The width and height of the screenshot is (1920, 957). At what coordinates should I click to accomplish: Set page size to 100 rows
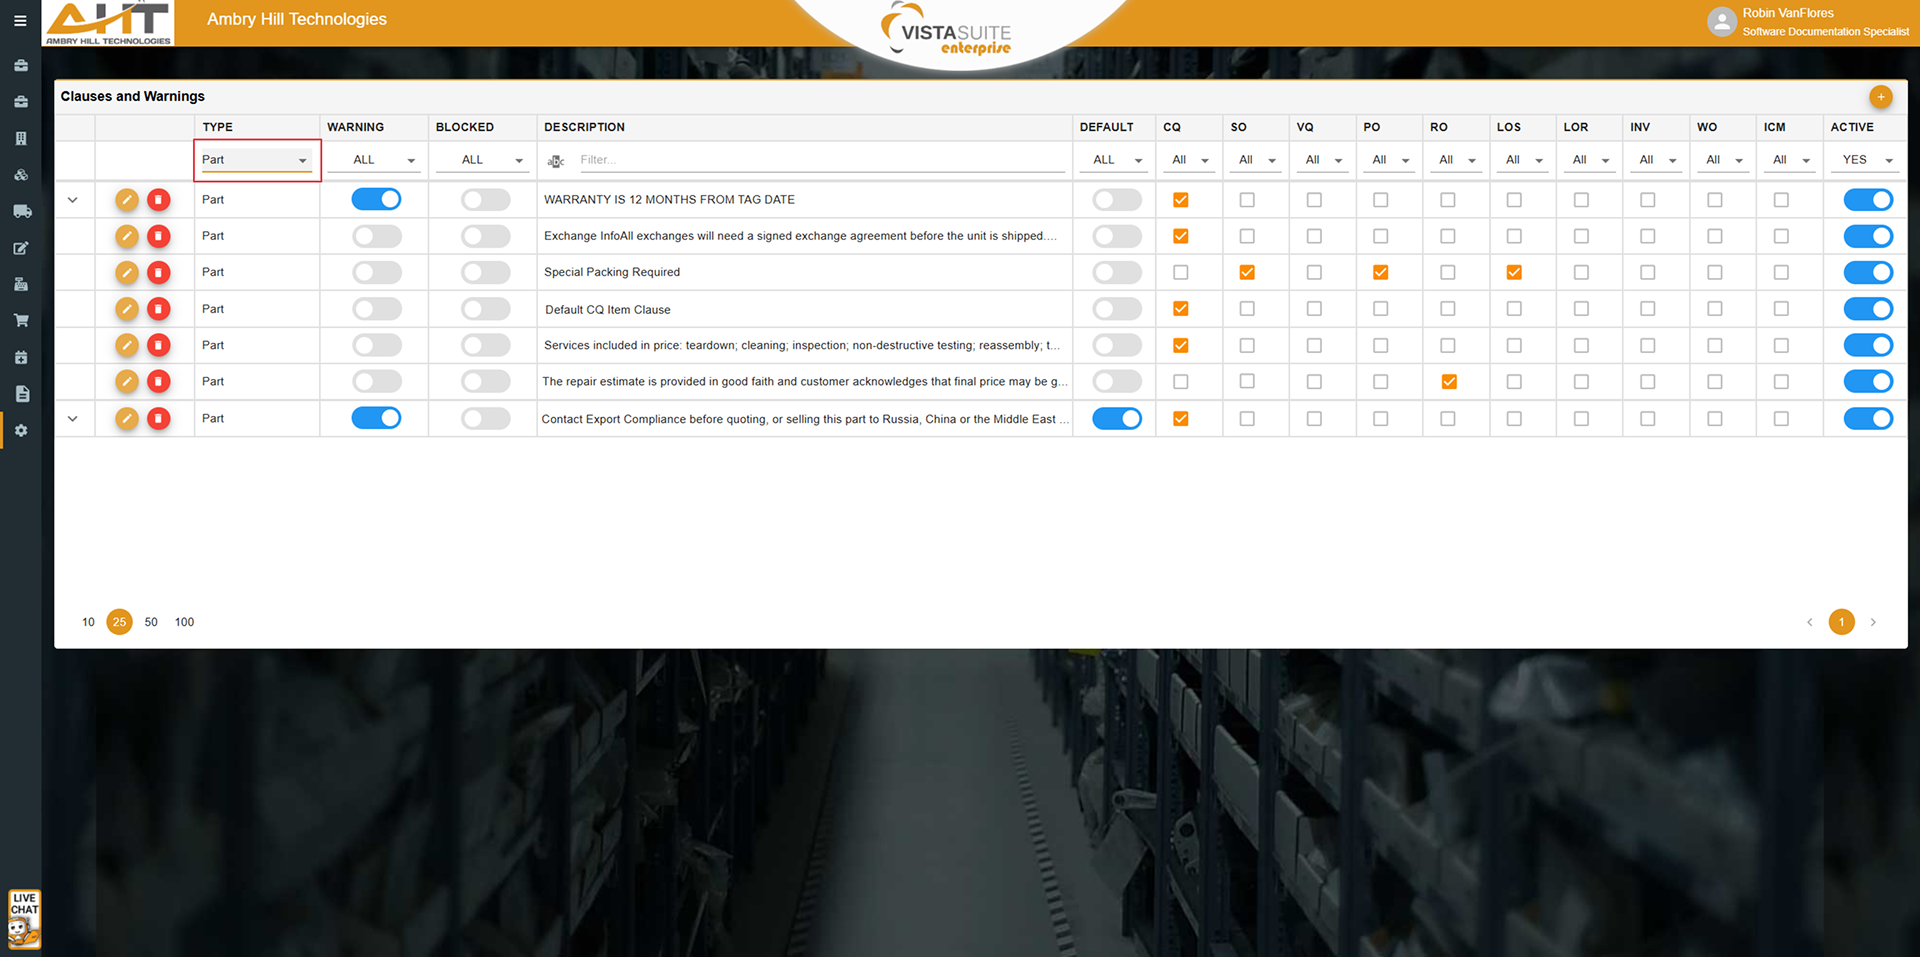(x=184, y=622)
